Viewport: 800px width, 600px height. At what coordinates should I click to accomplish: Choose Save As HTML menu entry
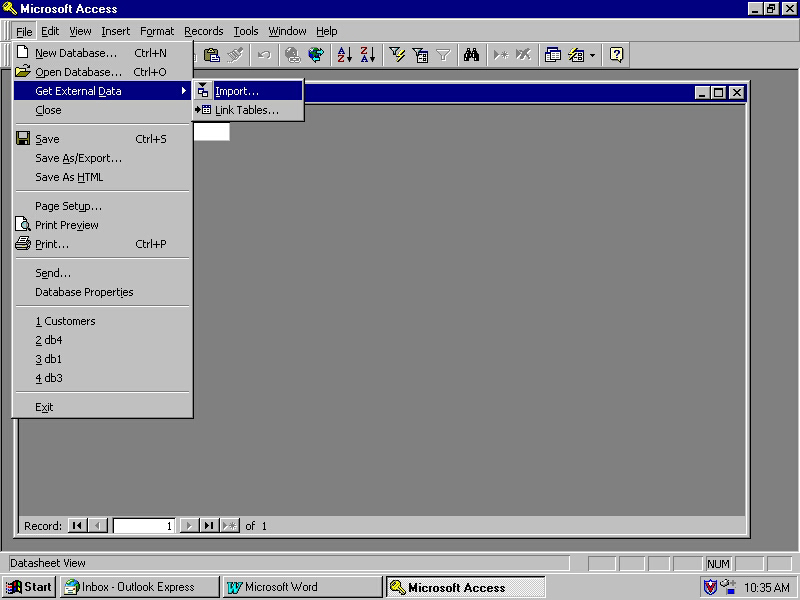pos(102,177)
